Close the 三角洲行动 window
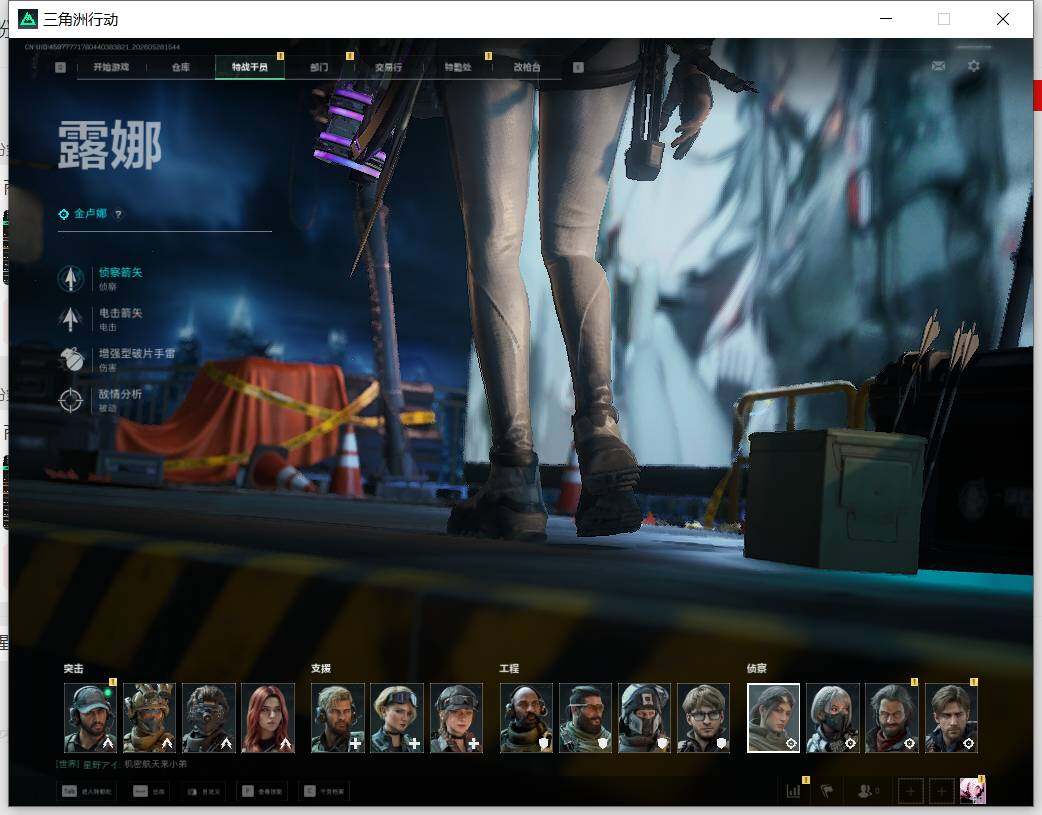The image size is (1042, 815). (x=1003, y=19)
